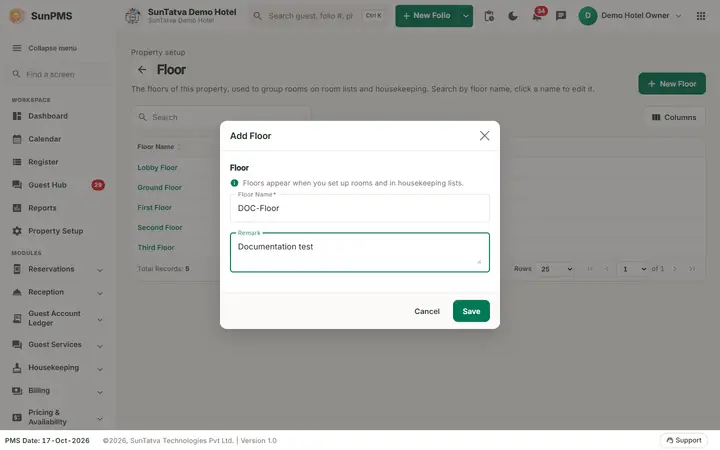
Task: Open Calendar from the sidebar
Action: point(45,139)
